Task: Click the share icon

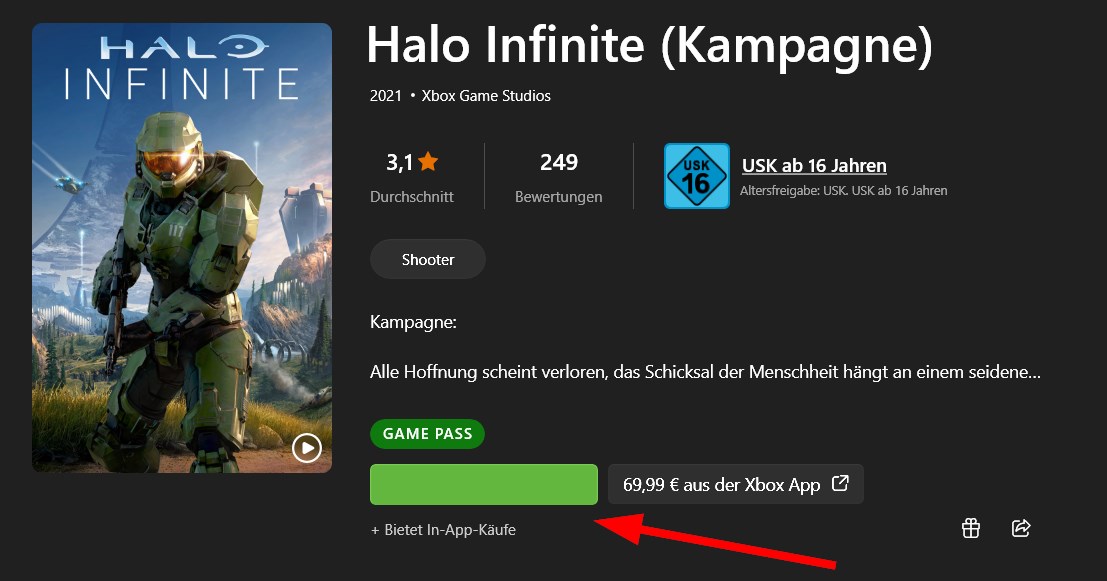Action: click(x=1021, y=528)
